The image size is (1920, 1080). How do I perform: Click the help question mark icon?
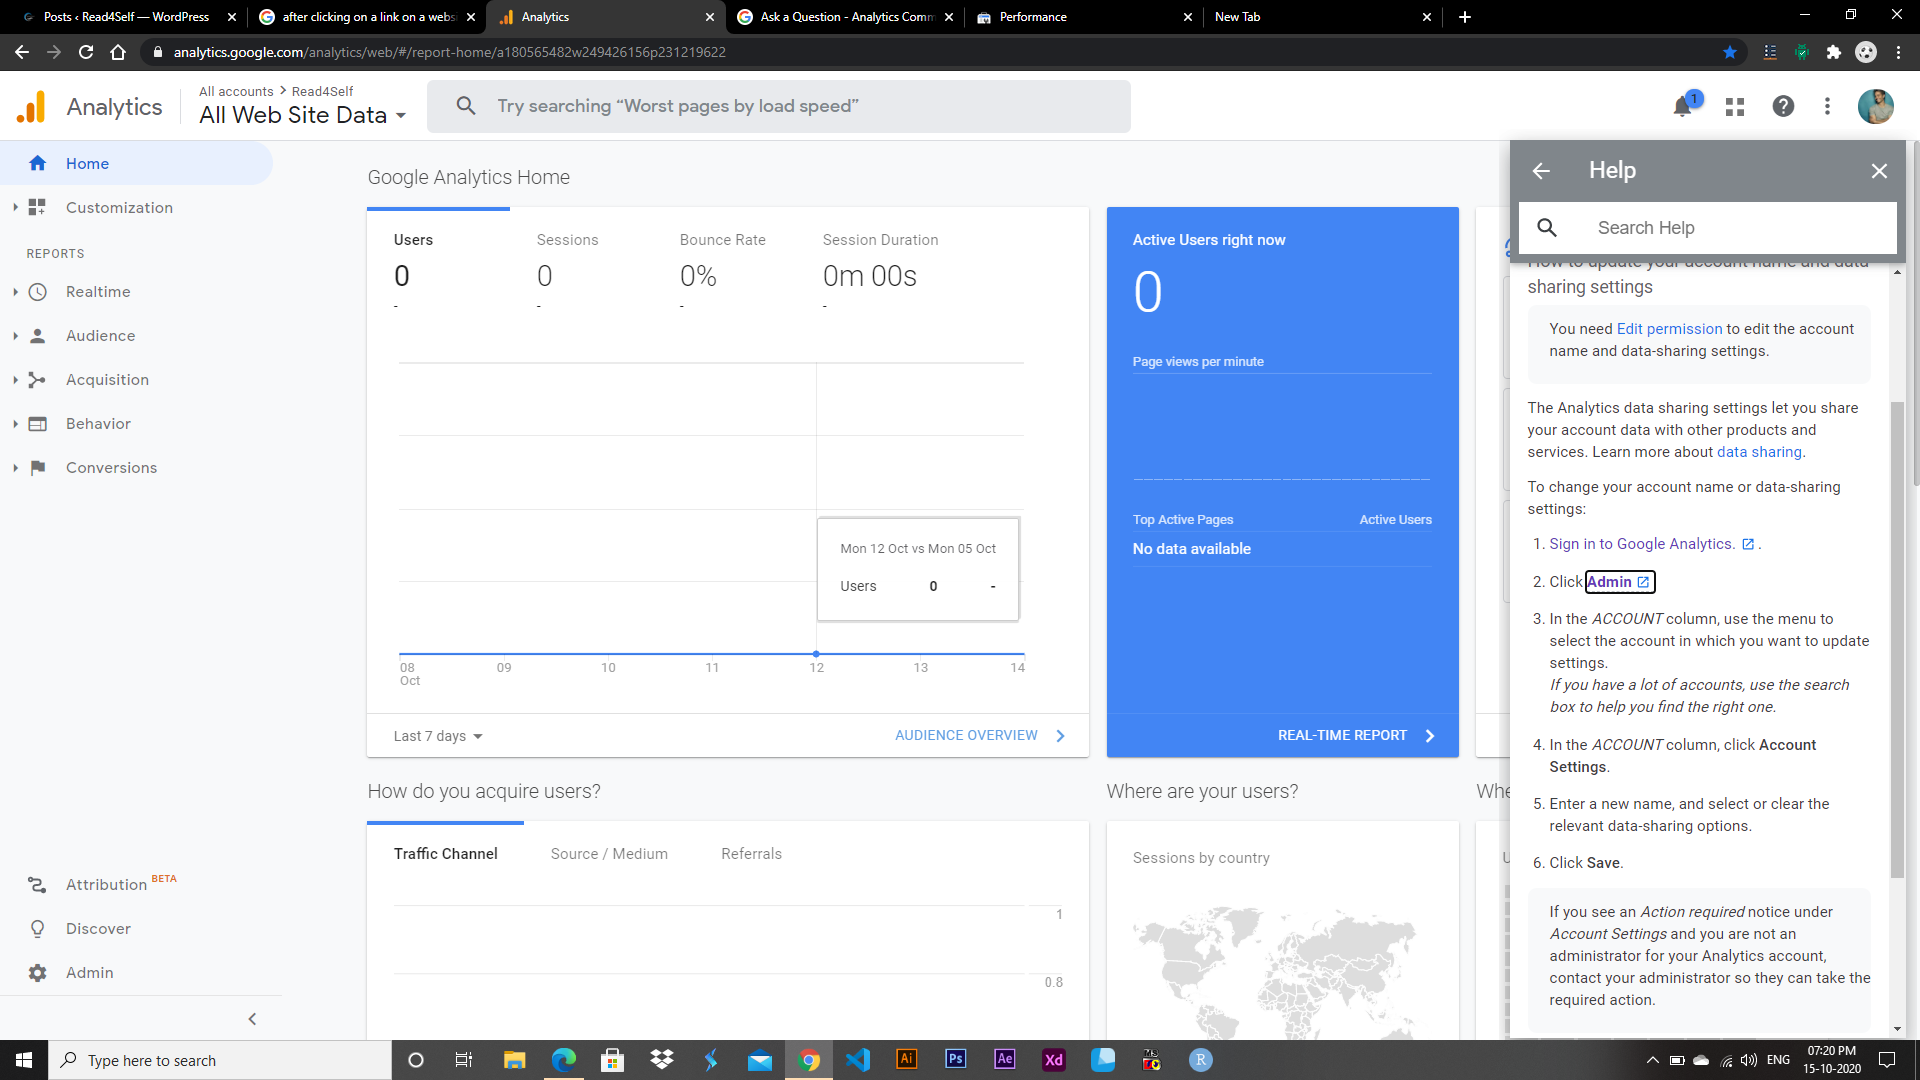(1783, 107)
